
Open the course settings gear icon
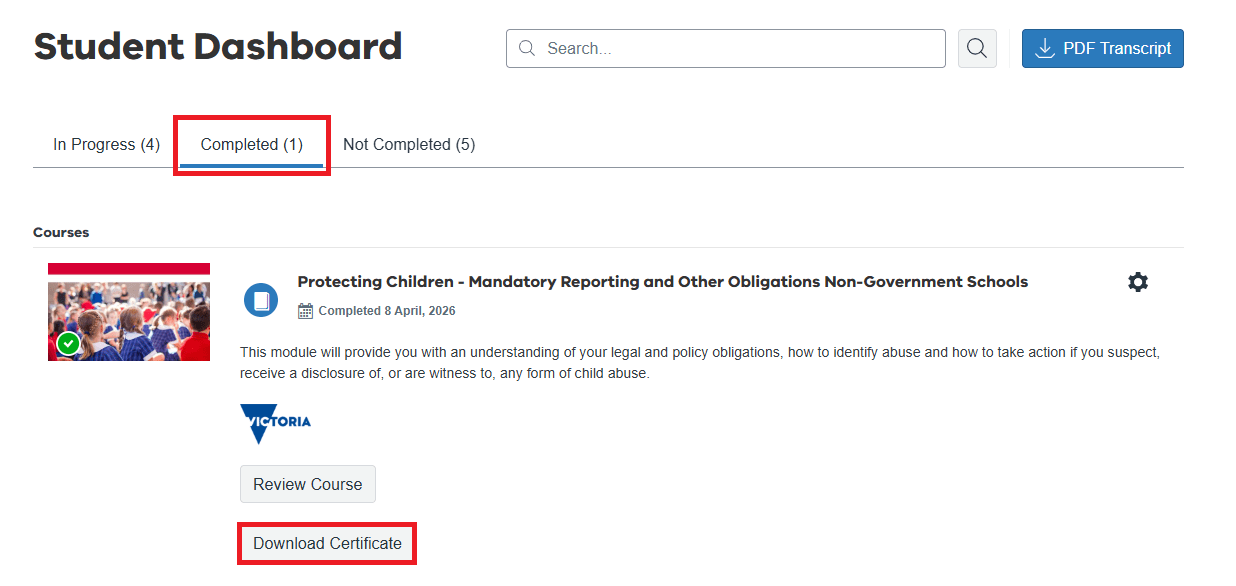[x=1138, y=282]
